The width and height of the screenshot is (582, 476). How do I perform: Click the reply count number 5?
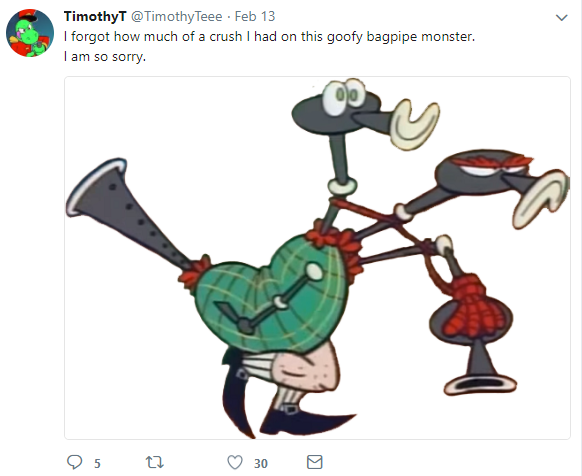(x=97, y=463)
